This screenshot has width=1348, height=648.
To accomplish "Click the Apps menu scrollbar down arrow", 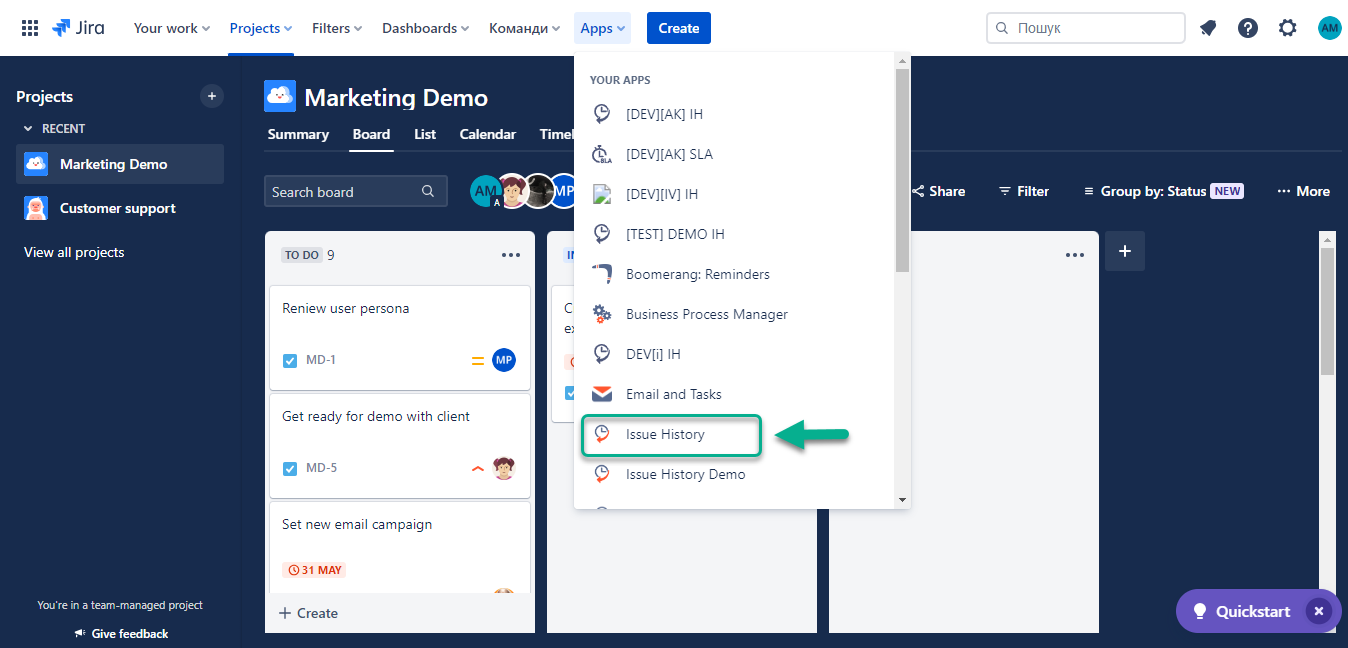I will pyautogui.click(x=902, y=499).
